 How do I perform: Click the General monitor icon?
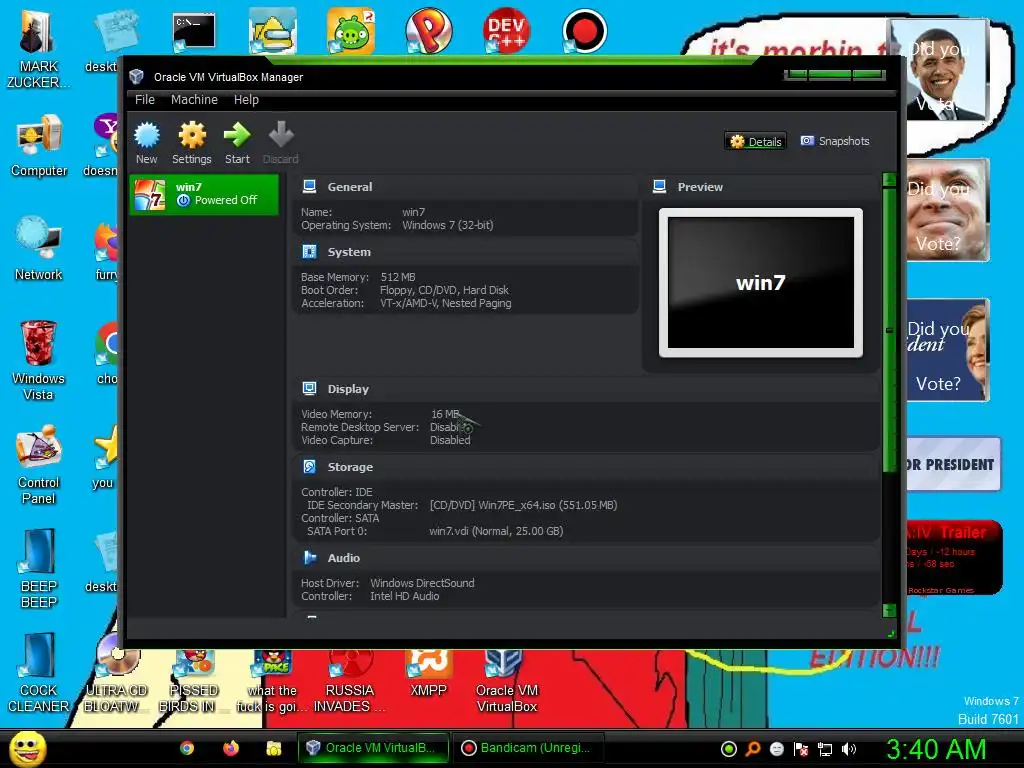point(310,187)
